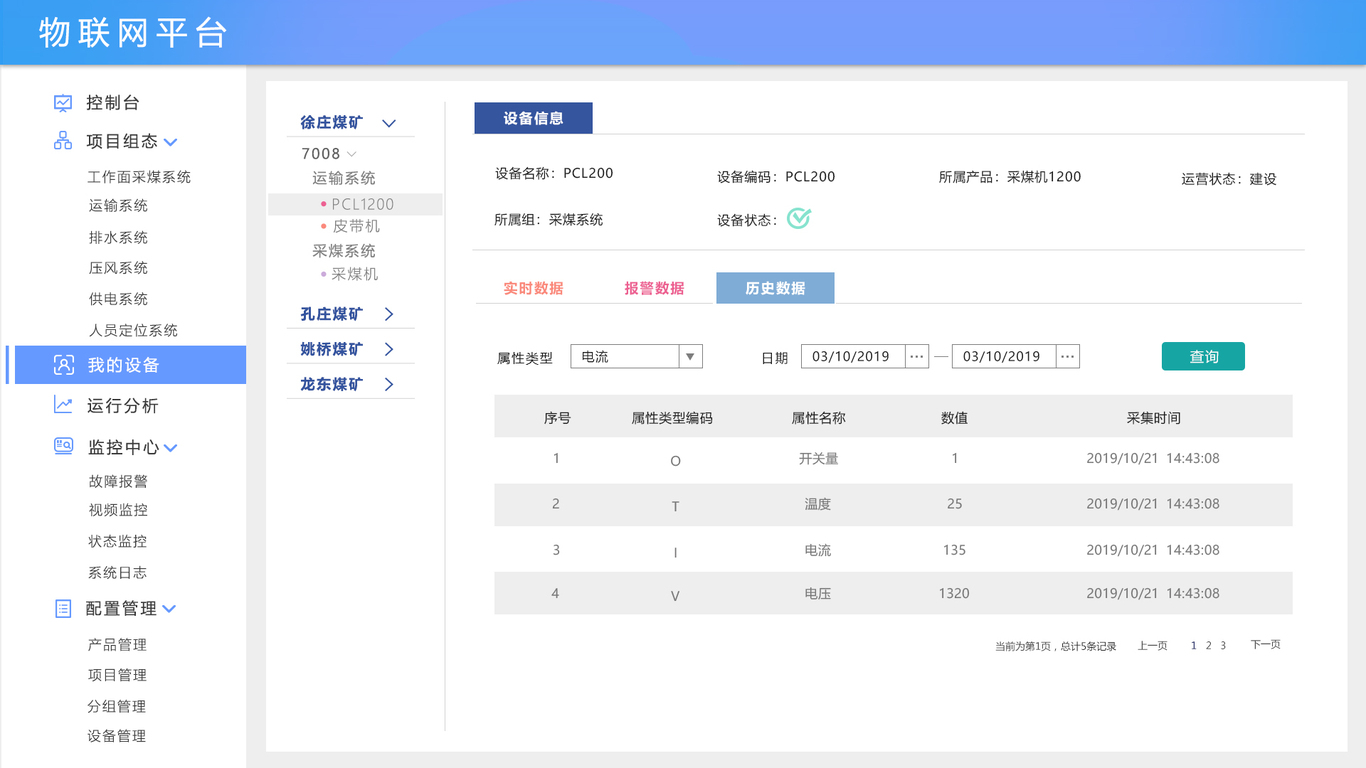The image size is (1366, 768).
Task: Select the 皮带机 tree node
Action: [x=356, y=226]
